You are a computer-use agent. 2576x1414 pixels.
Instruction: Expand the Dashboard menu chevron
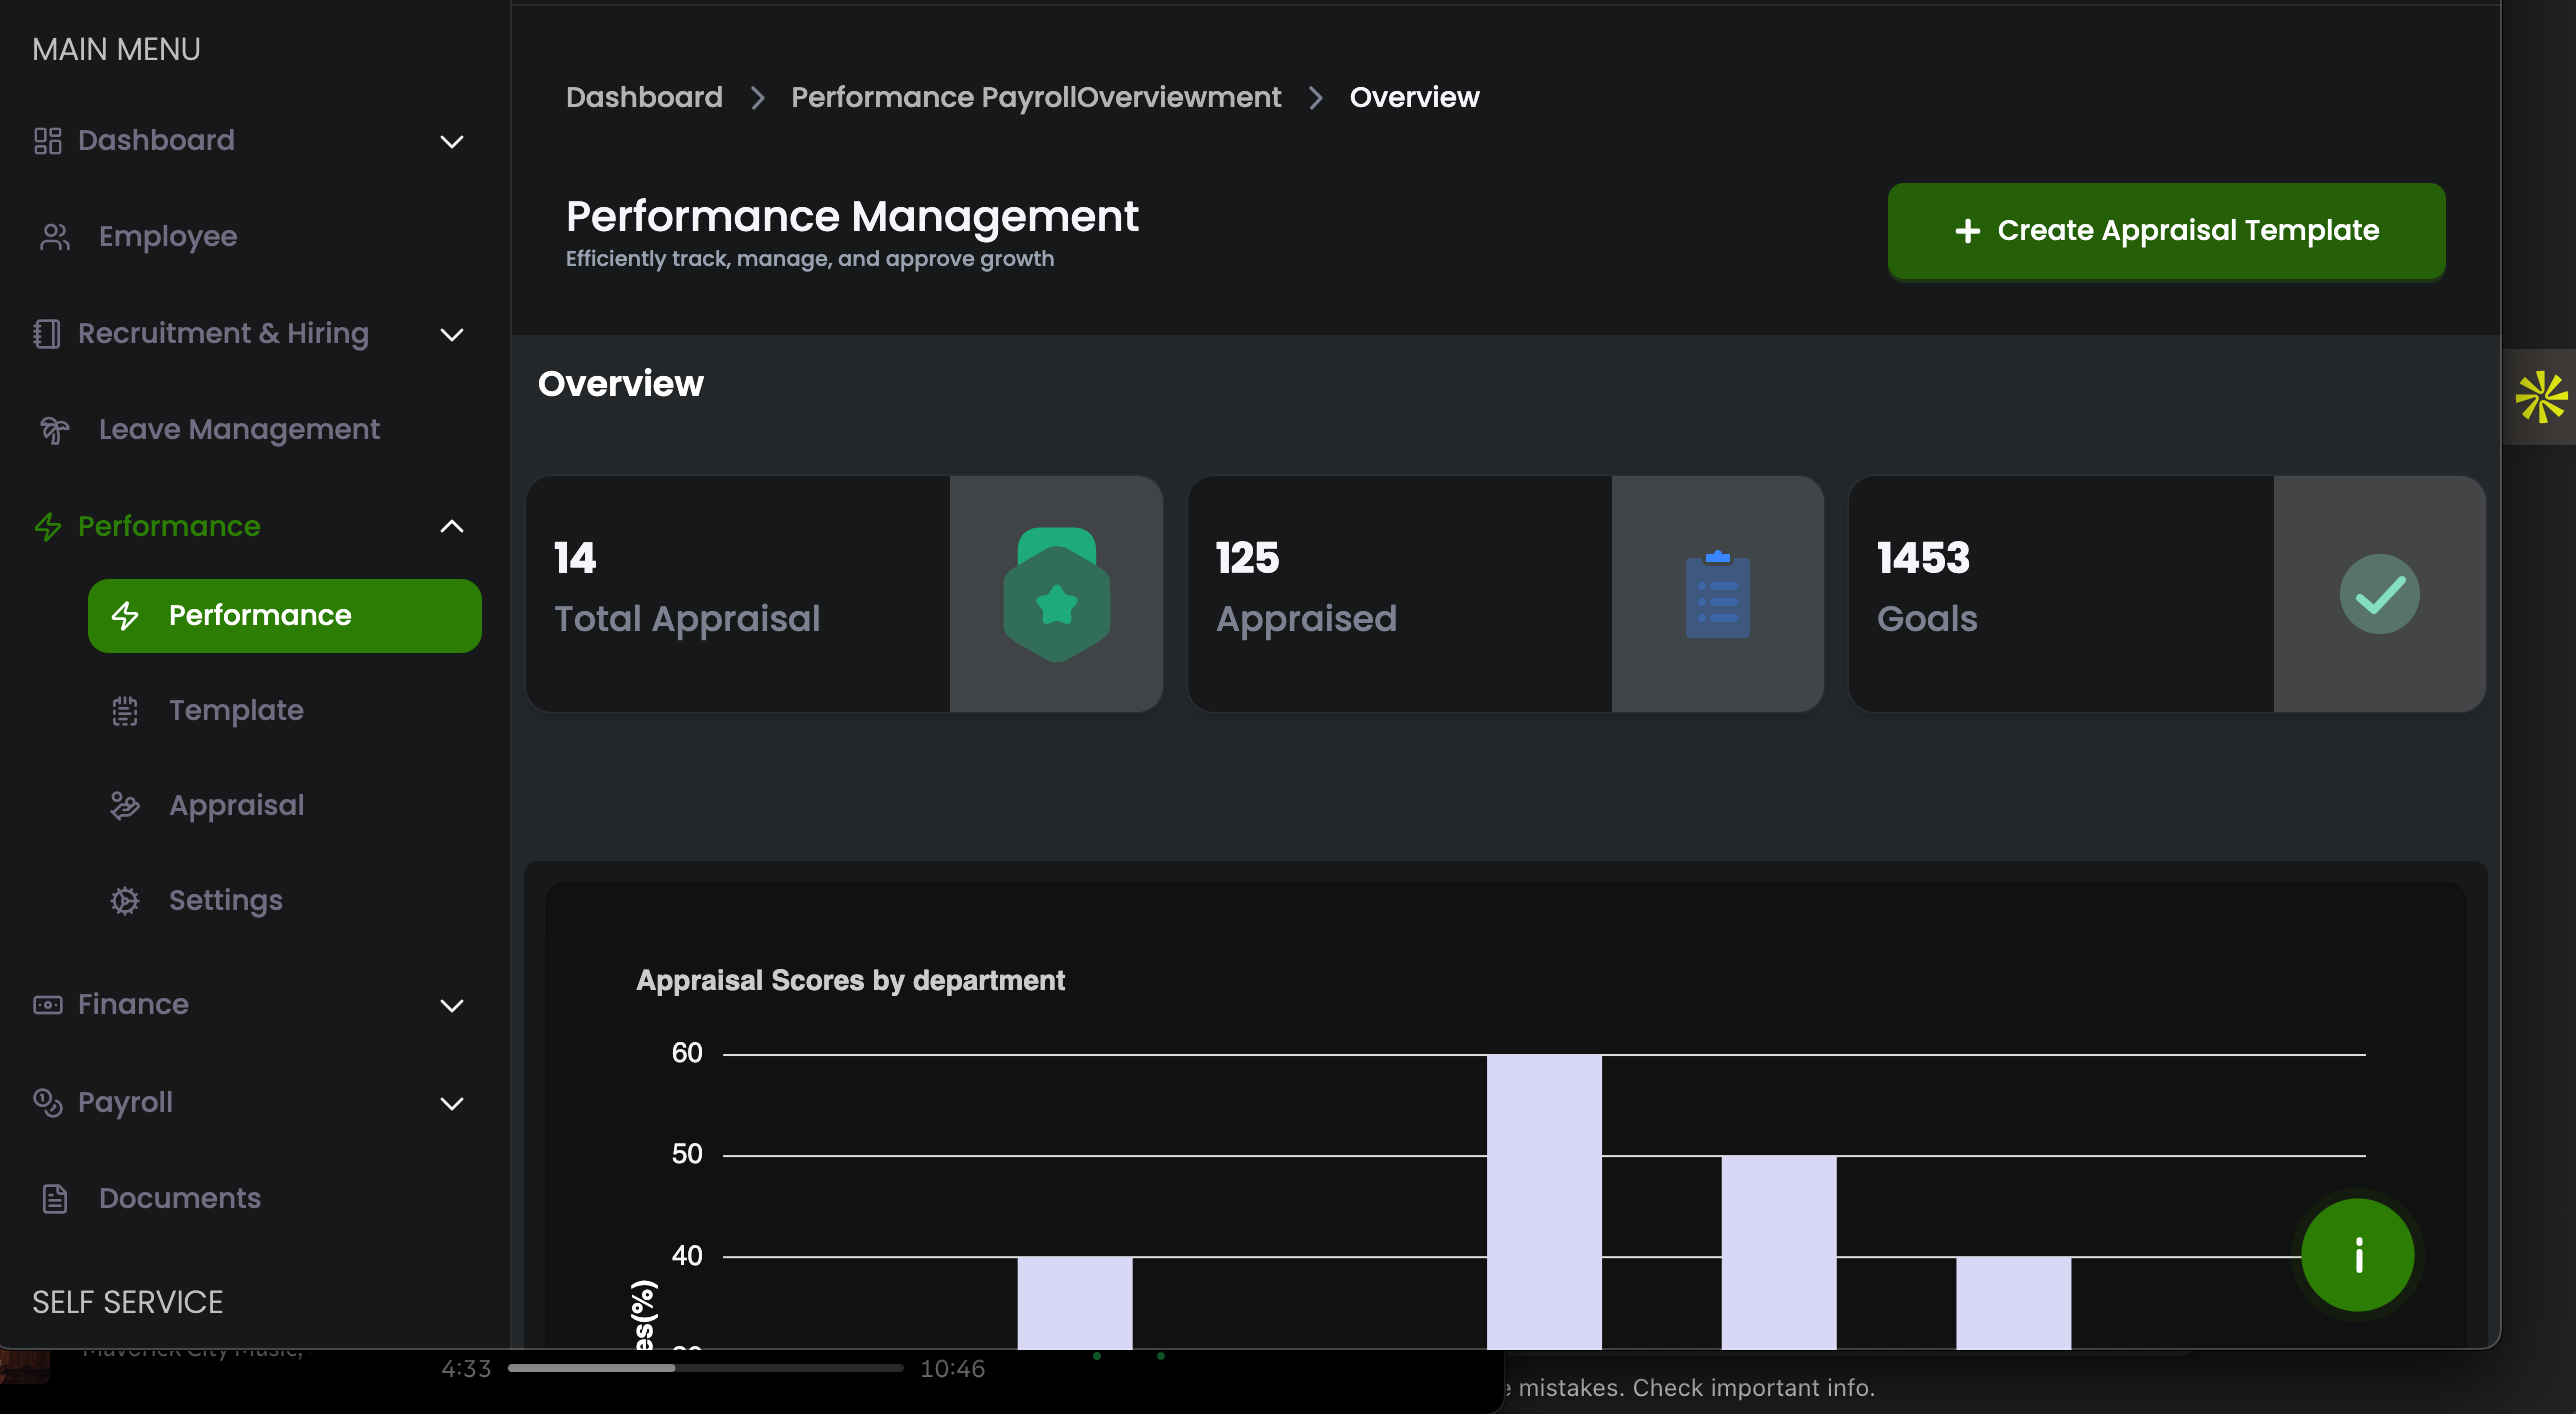(452, 141)
